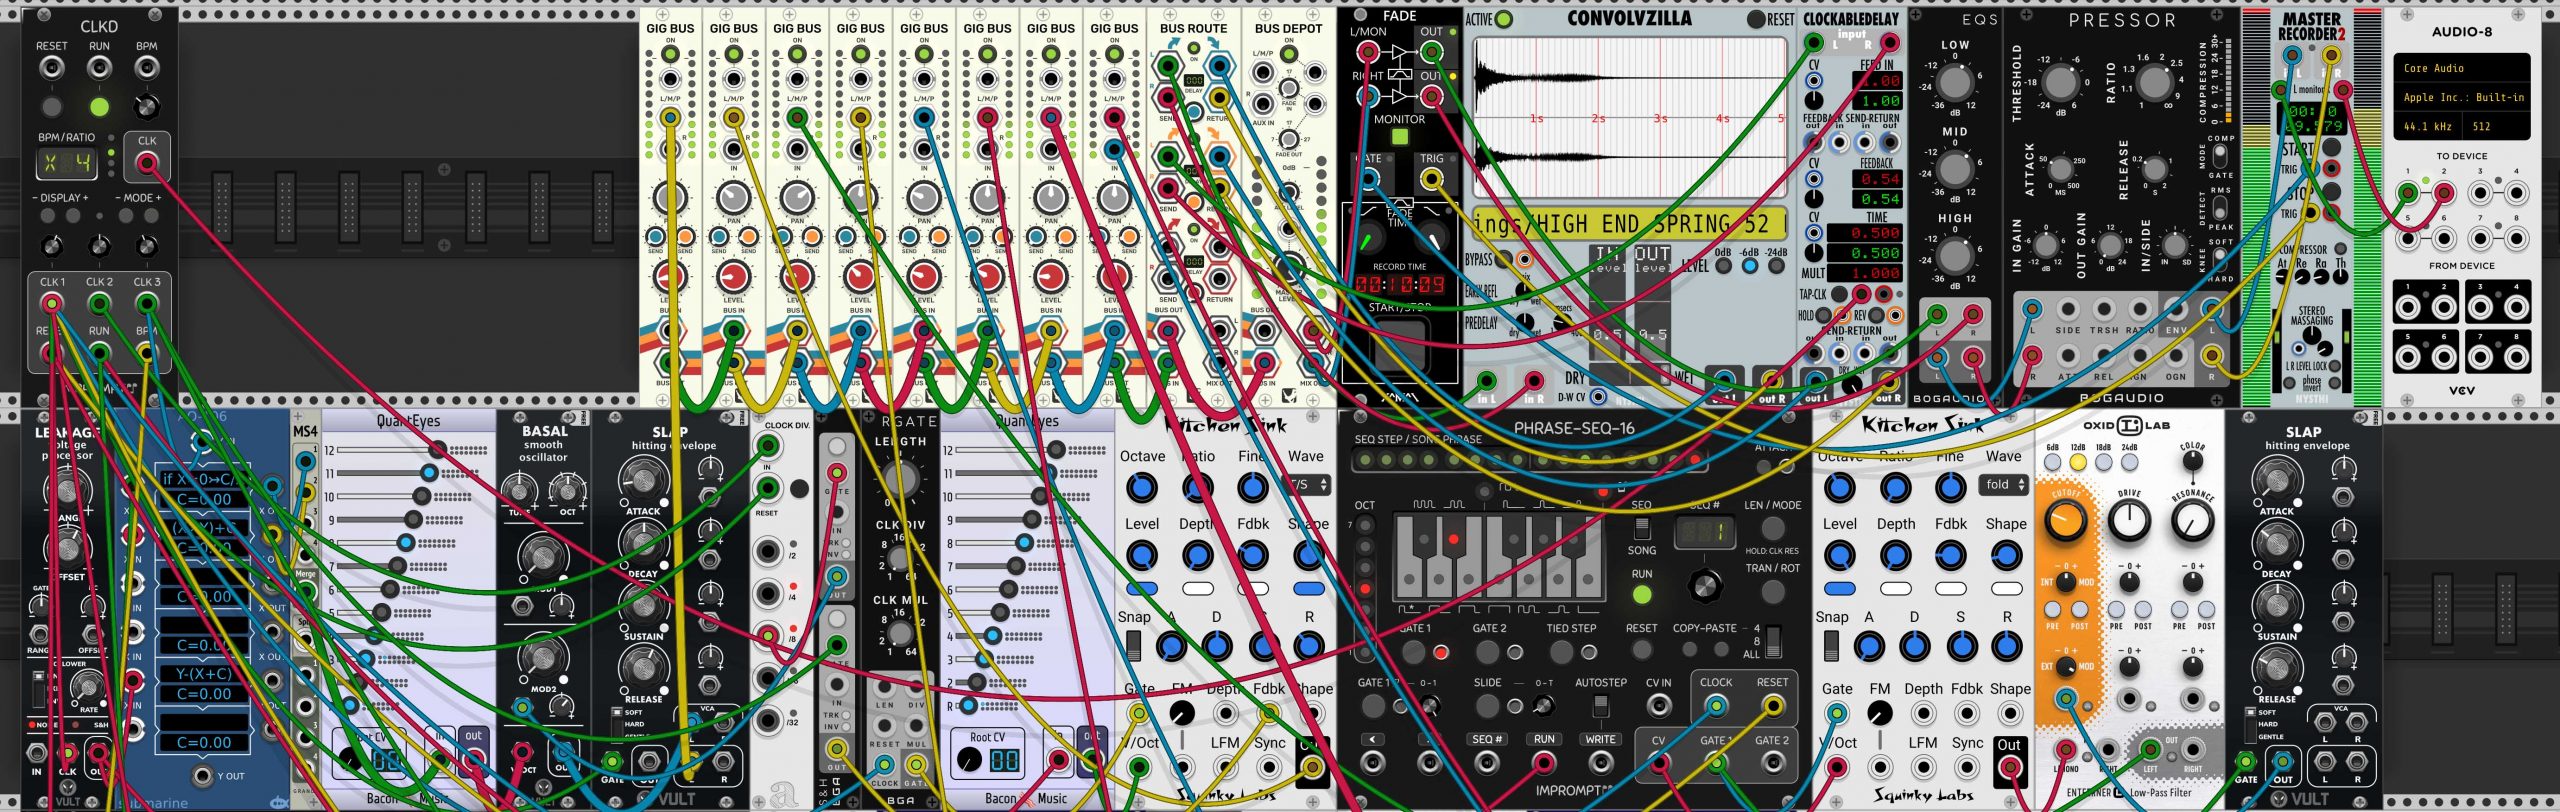Click the red CLK output jack on CLKD
2560x812 pixels.
click(147, 162)
